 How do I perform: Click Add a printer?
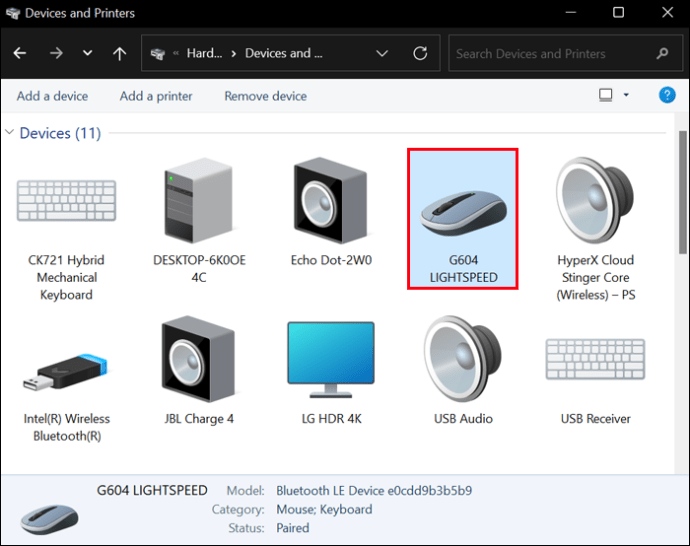pos(156,96)
